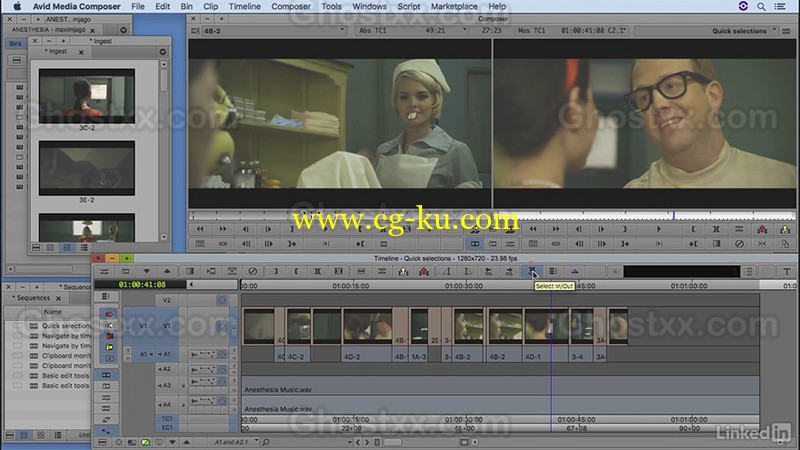Toggle the source A1 track selector
Viewport: 800px width, 450px height.
click(x=143, y=354)
